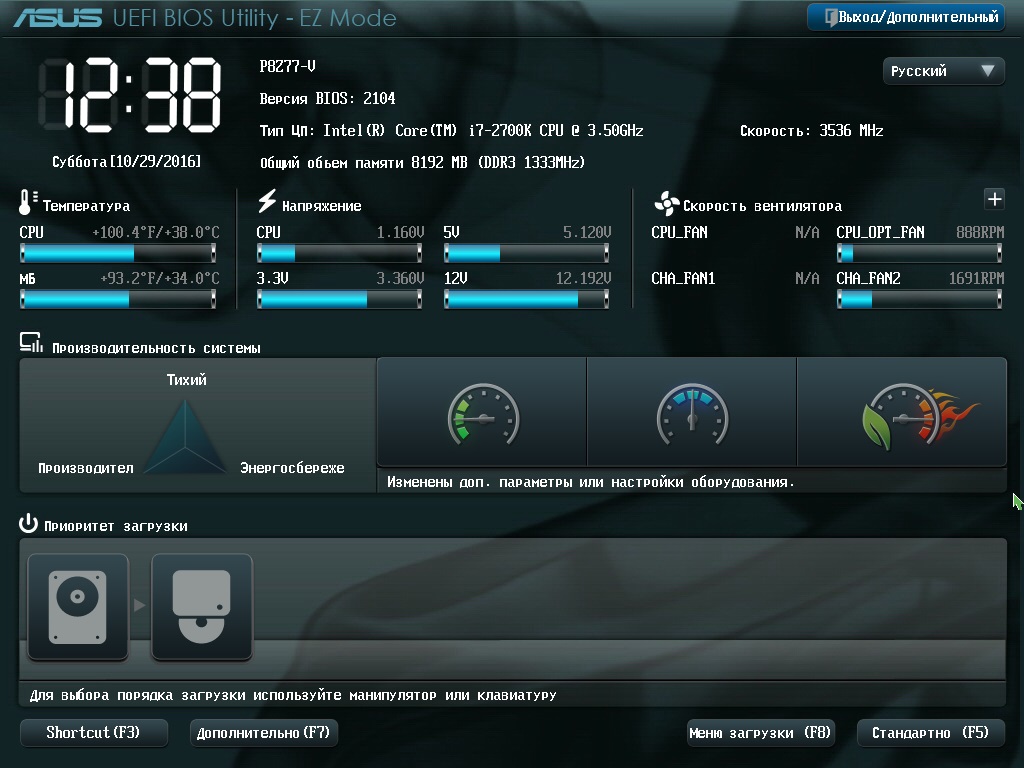Expand fan speed panel with plus button
Screen dimensions: 1024x768
(x=994, y=199)
